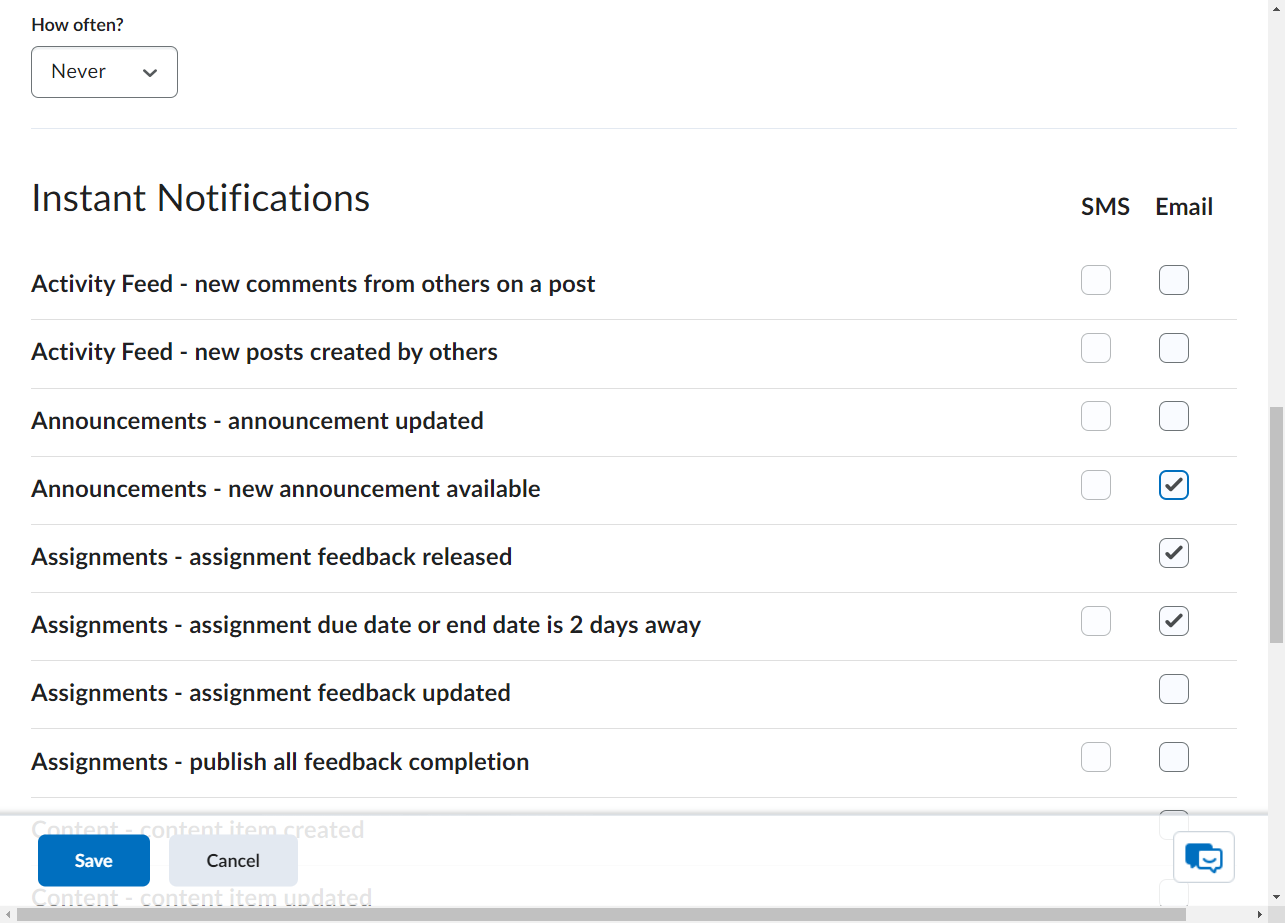Click 'Activity Feed - new posts created by others' text
Screen dimensions: 1285x923
[264, 352]
